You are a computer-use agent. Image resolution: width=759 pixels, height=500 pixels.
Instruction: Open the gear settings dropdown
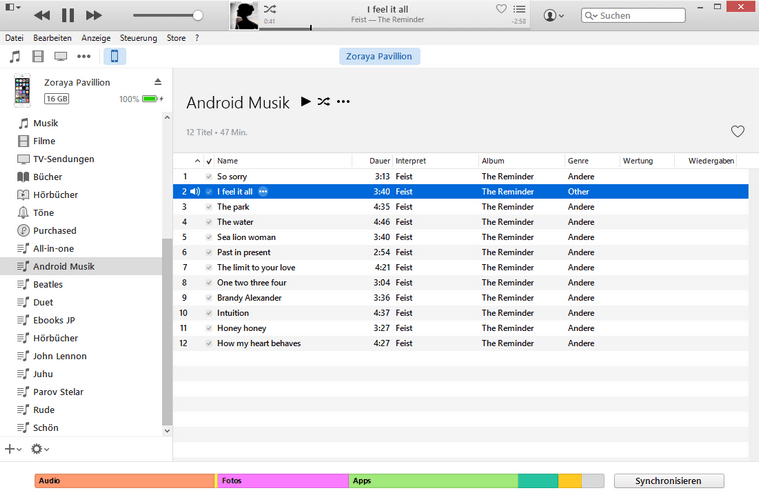[40, 449]
